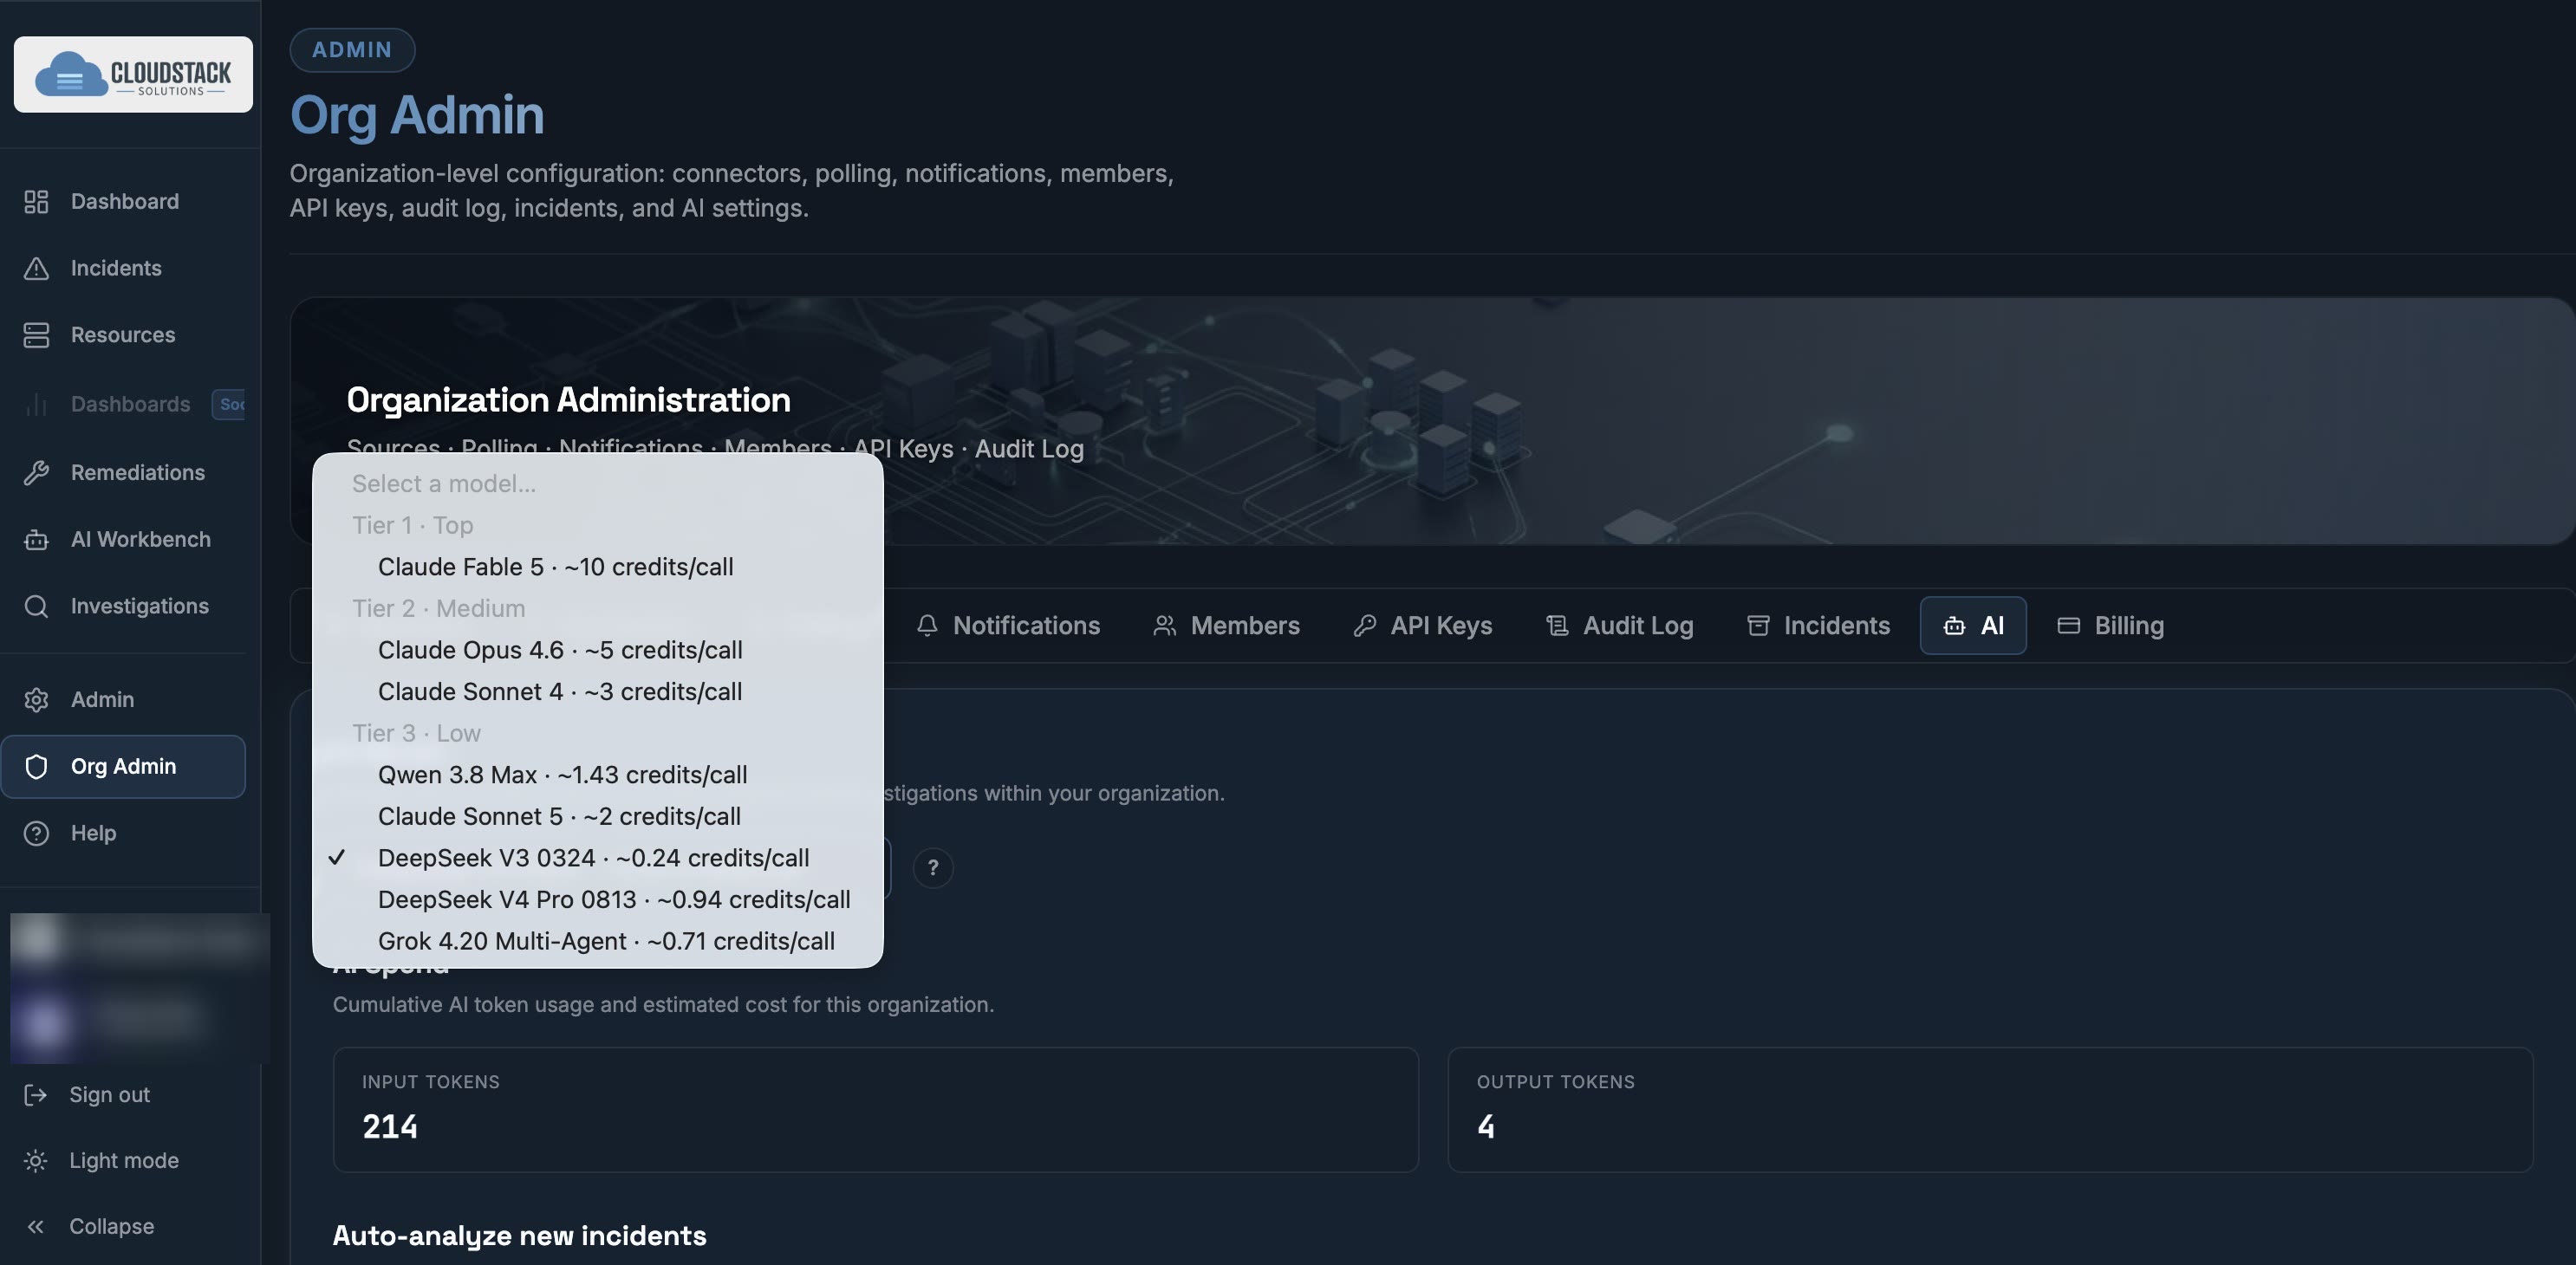Open the Audit Log tab

(1620, 626)
